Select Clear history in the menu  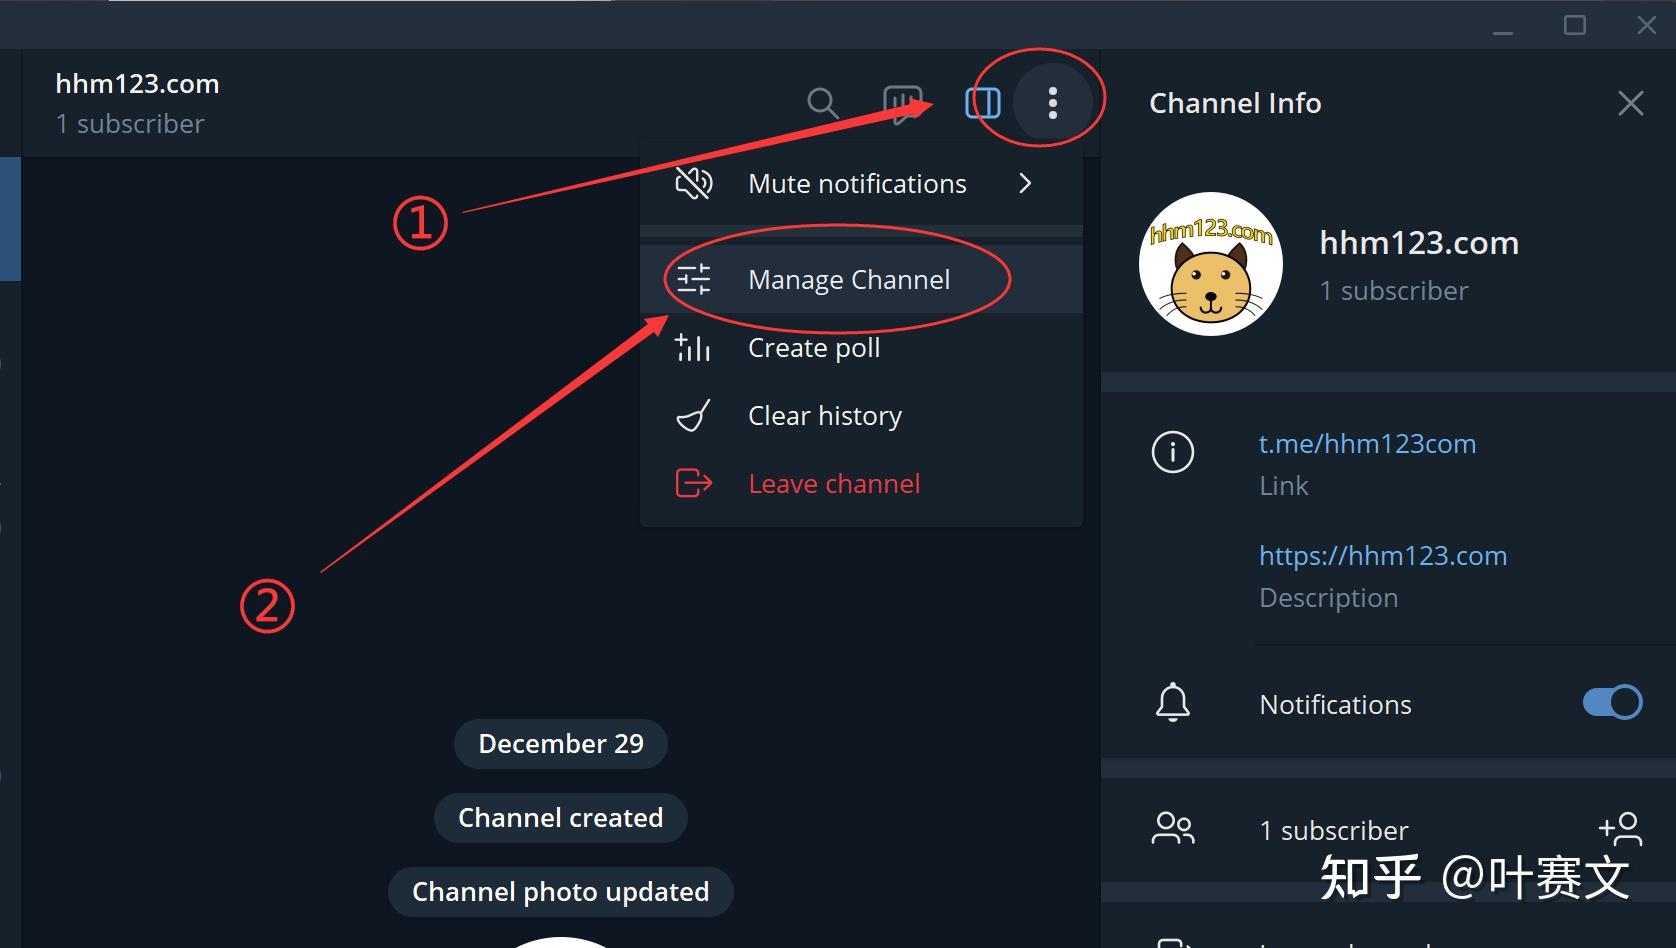824,416
